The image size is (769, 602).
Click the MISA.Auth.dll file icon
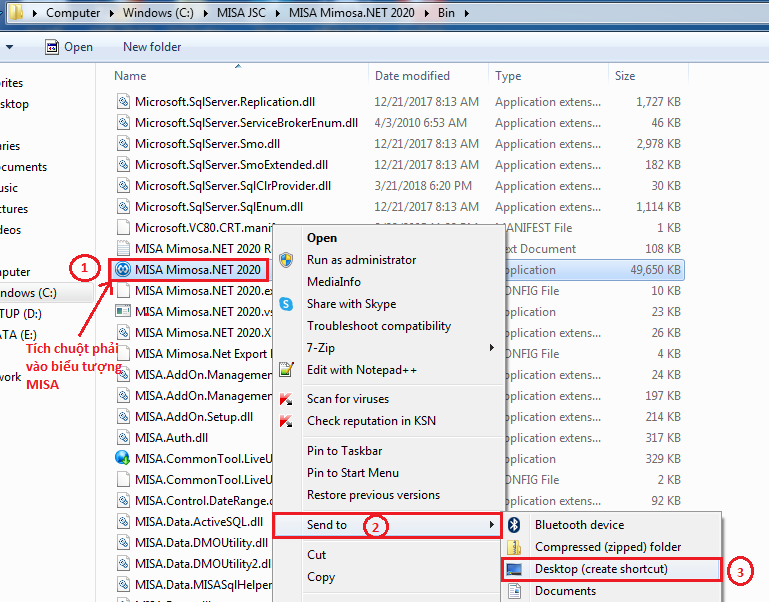[123, 438]
